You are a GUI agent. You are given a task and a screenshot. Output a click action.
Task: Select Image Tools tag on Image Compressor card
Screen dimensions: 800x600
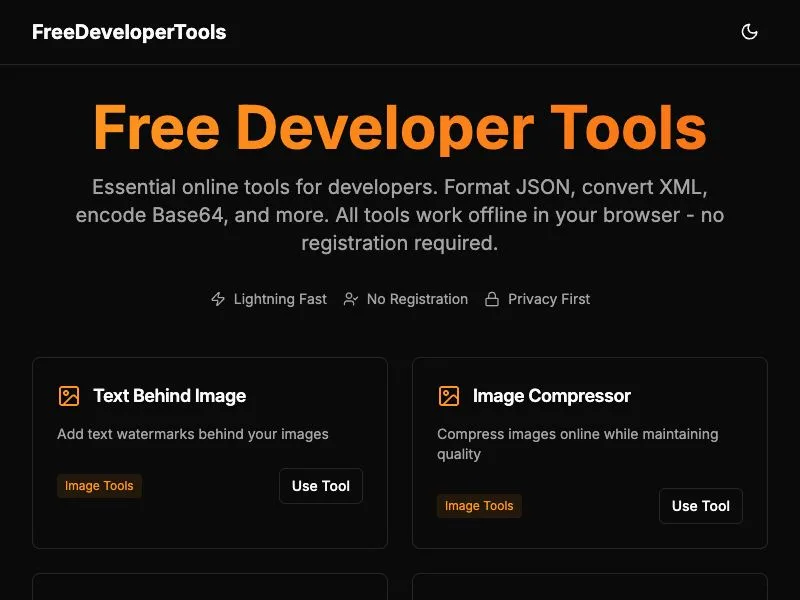479,506
